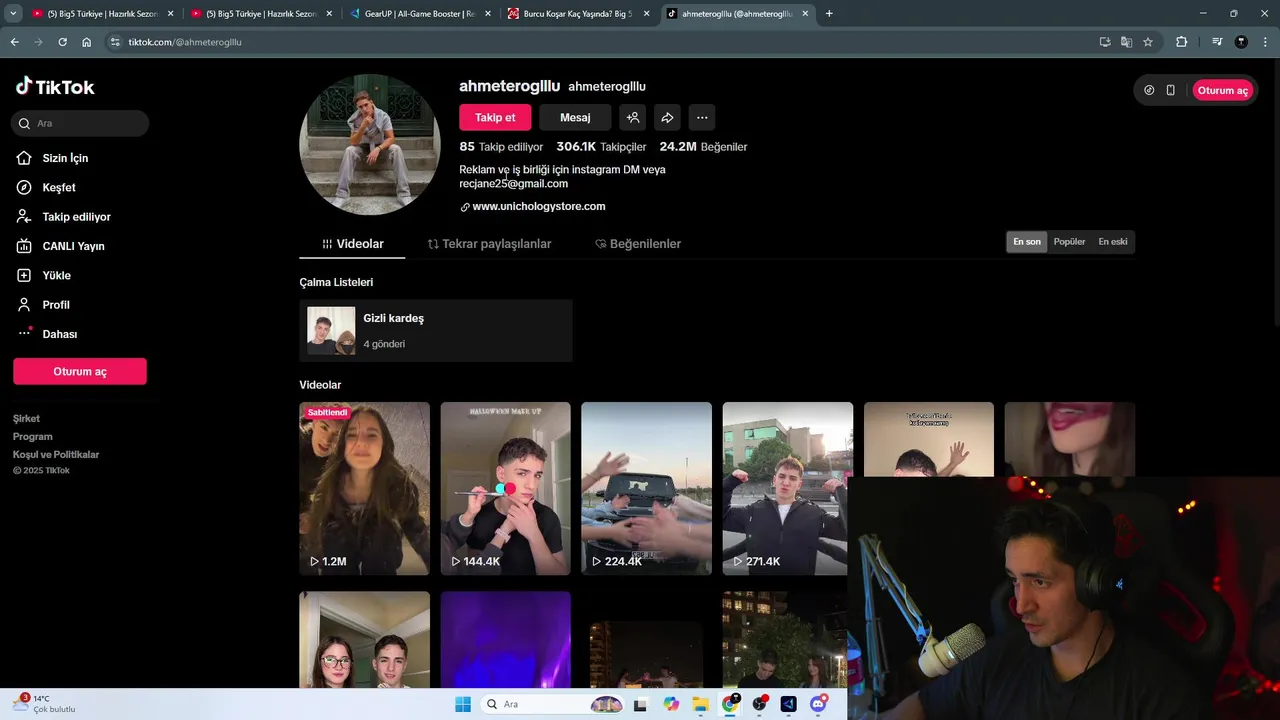The image size is (1280, 720).
Task: Open Chrome three-dot menu
Action: click(x=1264, y=42)
